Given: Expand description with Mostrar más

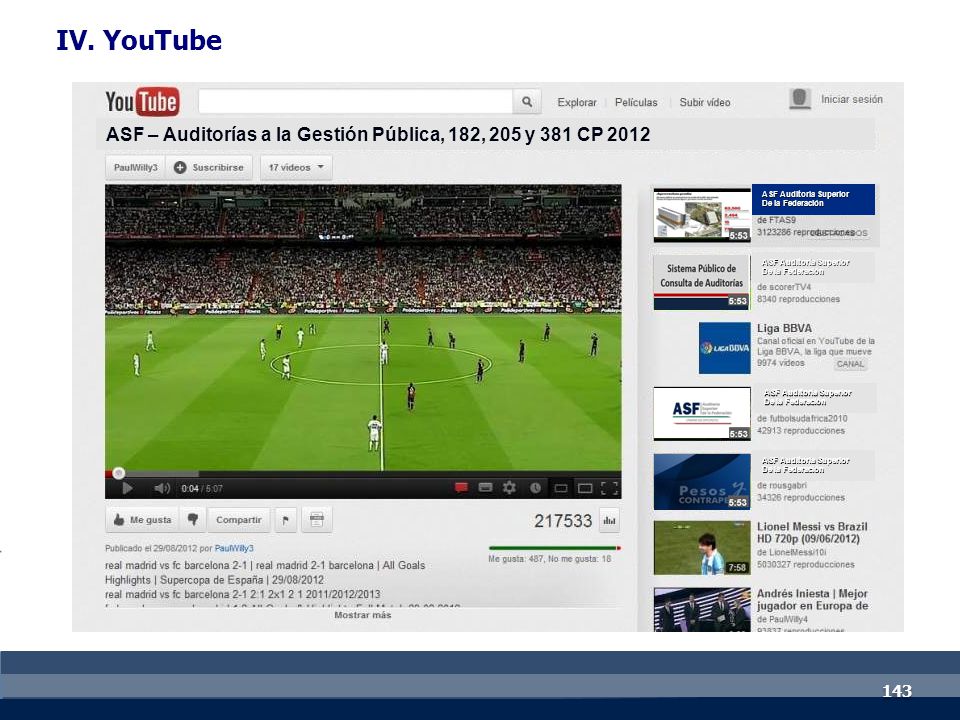Looking at the screenshot, I should tap(362, 615).
